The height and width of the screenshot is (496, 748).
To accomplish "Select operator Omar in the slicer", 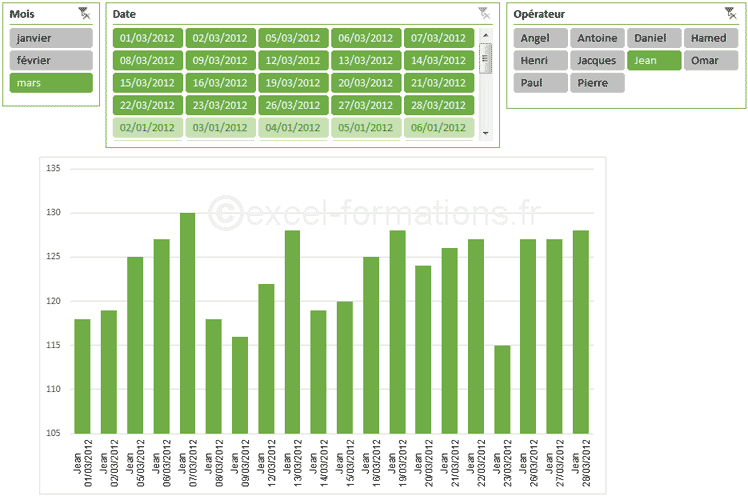I will point(711,61).
